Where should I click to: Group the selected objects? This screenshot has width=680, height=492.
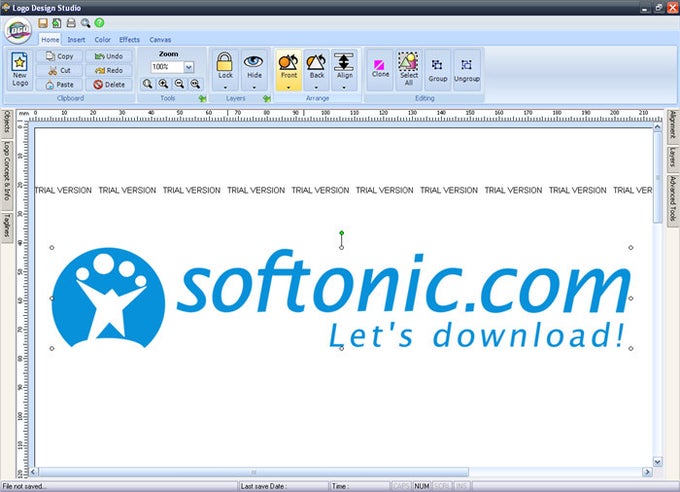coord(438,69)
